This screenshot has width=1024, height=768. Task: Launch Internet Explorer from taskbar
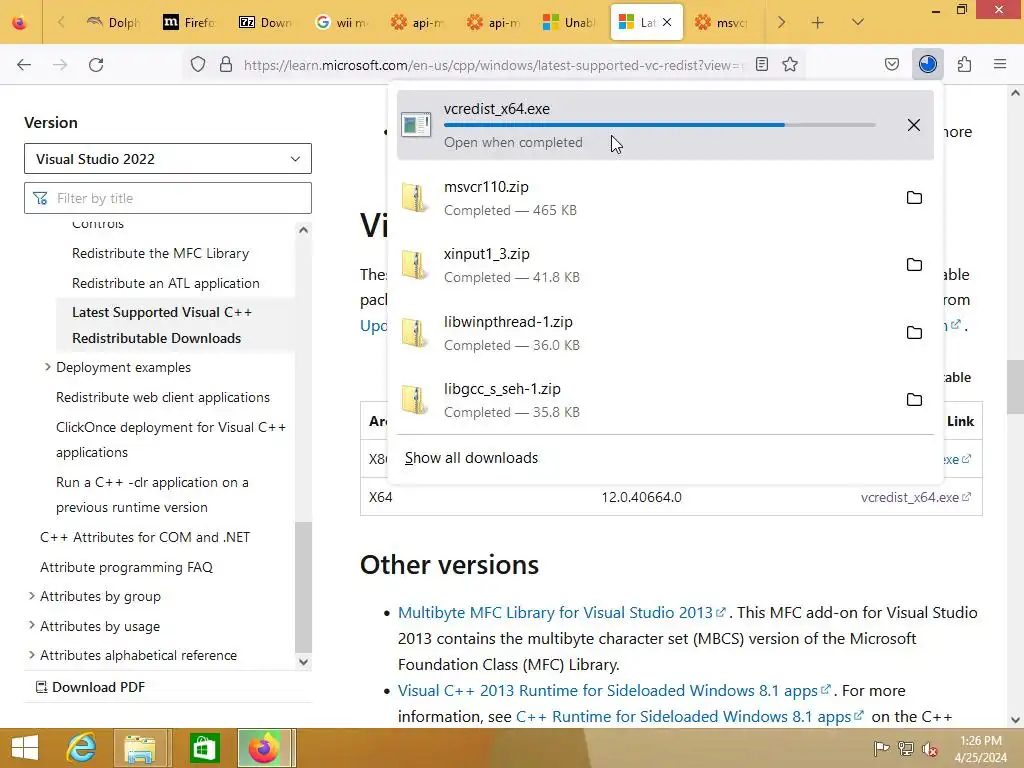(82, 748)
